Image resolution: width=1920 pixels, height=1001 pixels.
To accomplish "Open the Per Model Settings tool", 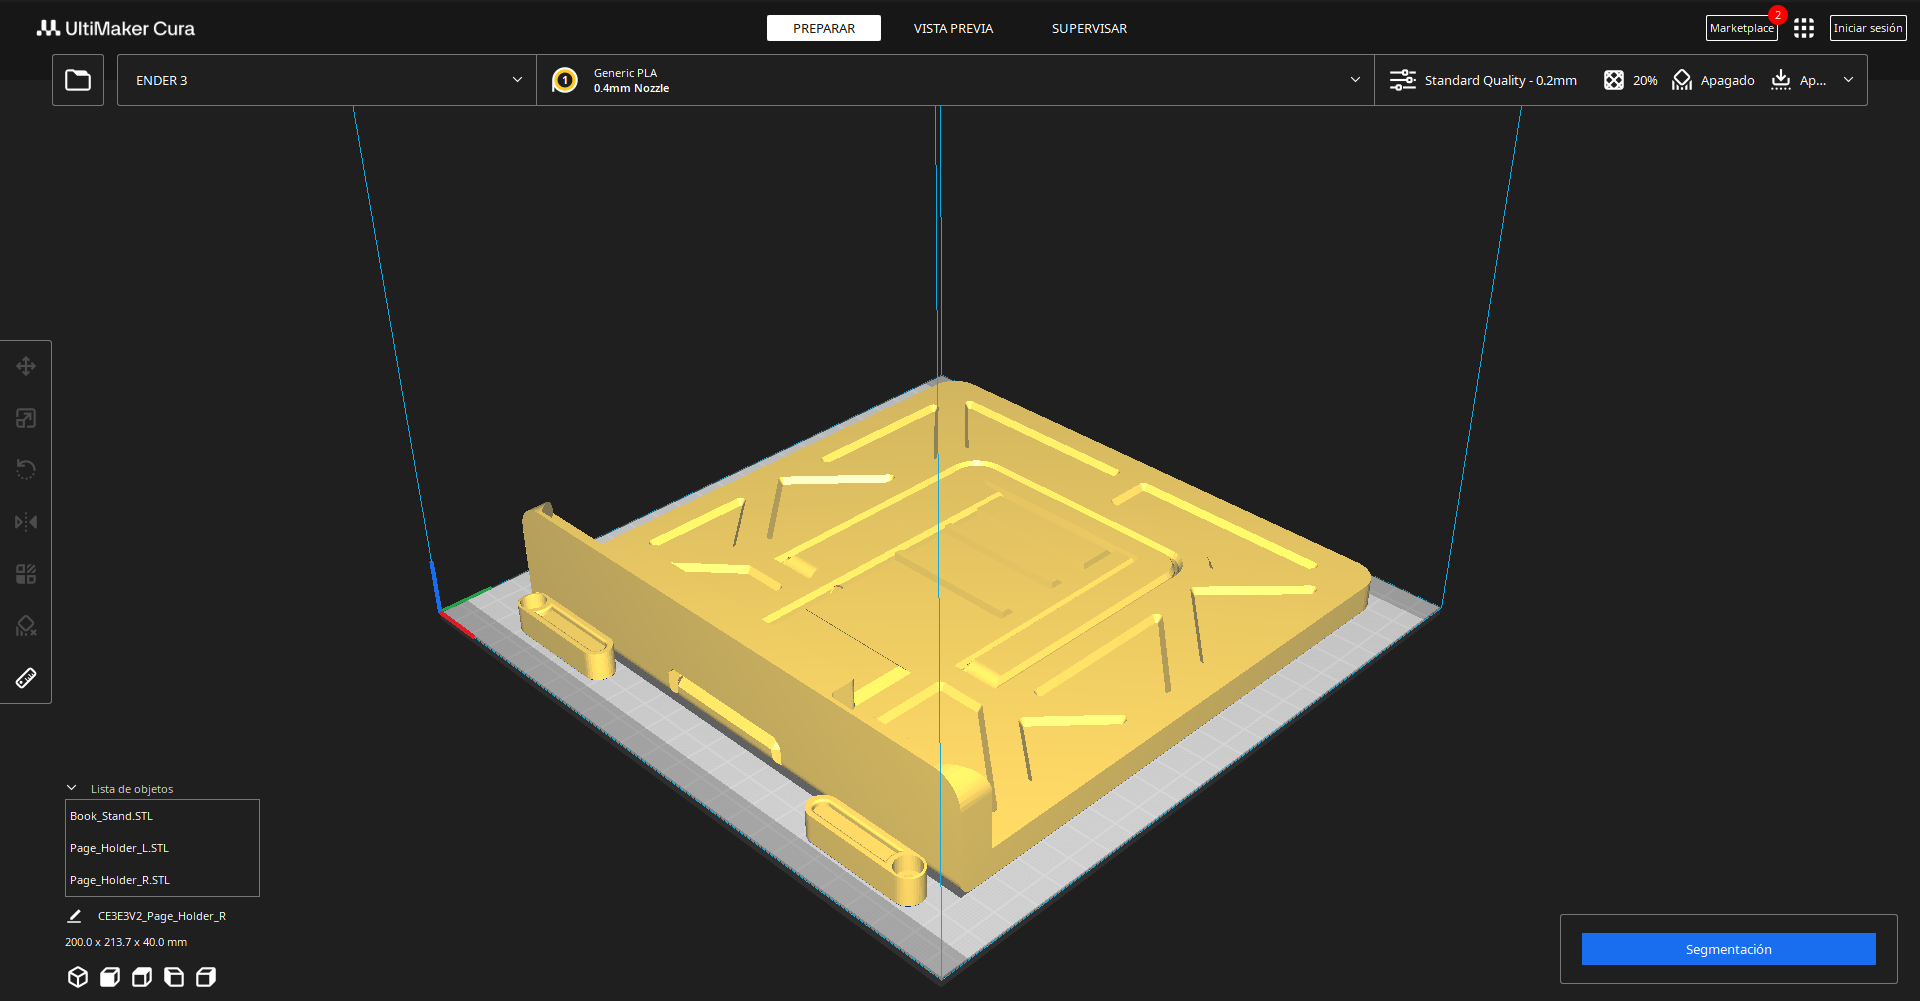I will coord(26,574).
